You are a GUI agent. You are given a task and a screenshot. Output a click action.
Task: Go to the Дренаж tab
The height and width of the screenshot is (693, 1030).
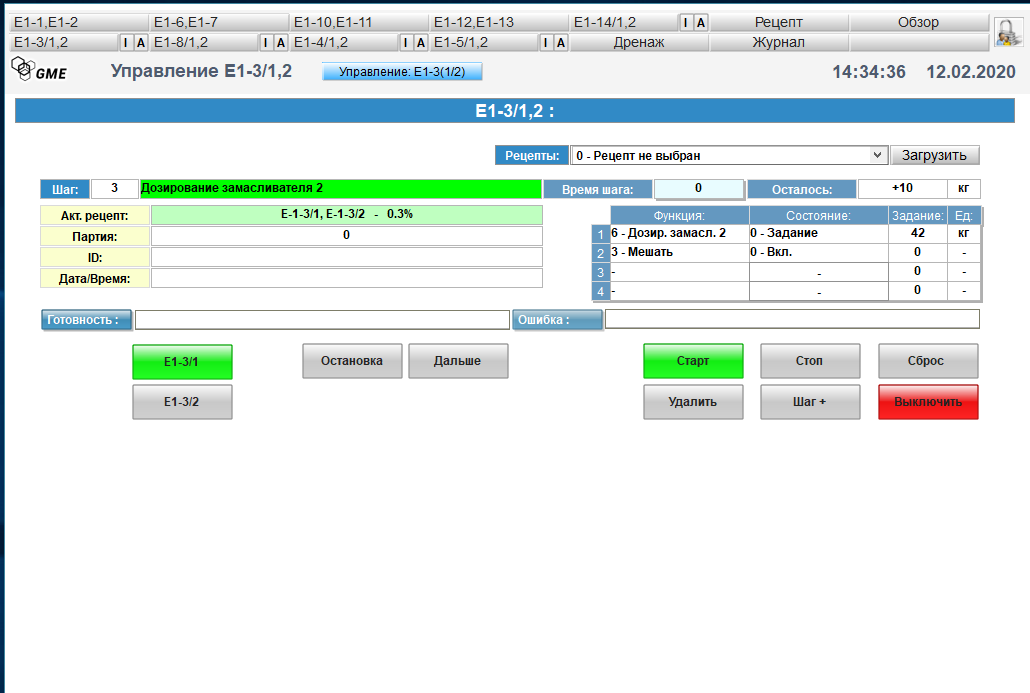click(x=639, y=42)
